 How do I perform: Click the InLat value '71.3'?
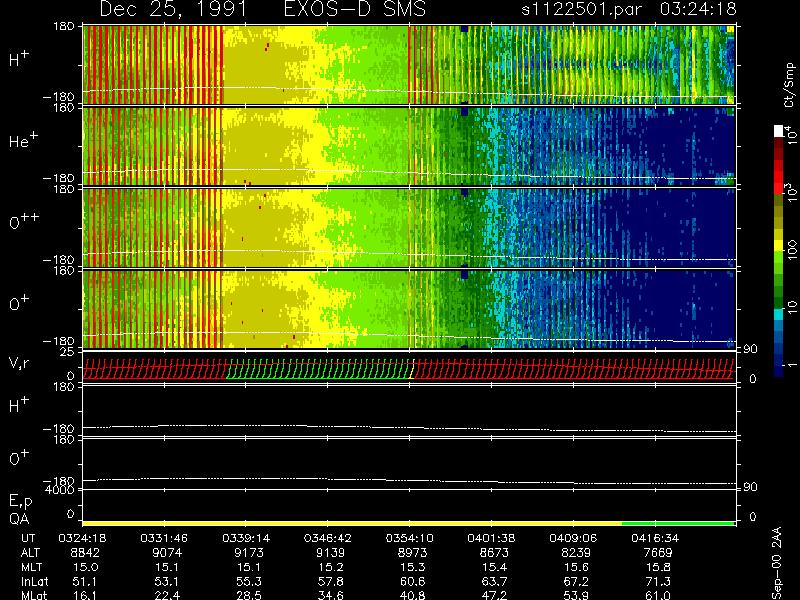point(658,581)
